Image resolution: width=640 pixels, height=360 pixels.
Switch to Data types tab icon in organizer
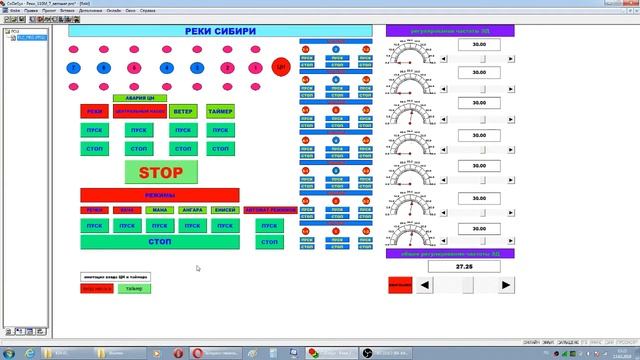[x=19, y=331]
